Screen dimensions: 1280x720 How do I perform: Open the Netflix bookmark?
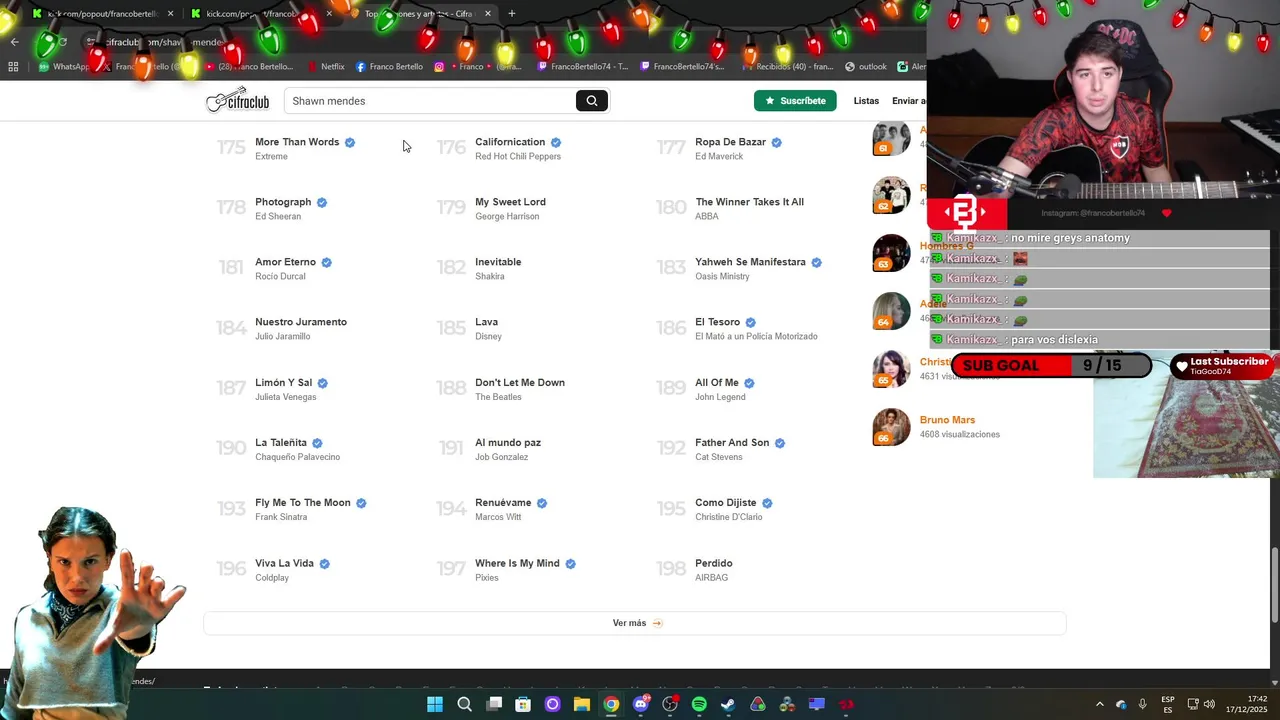tap(324, 67)
